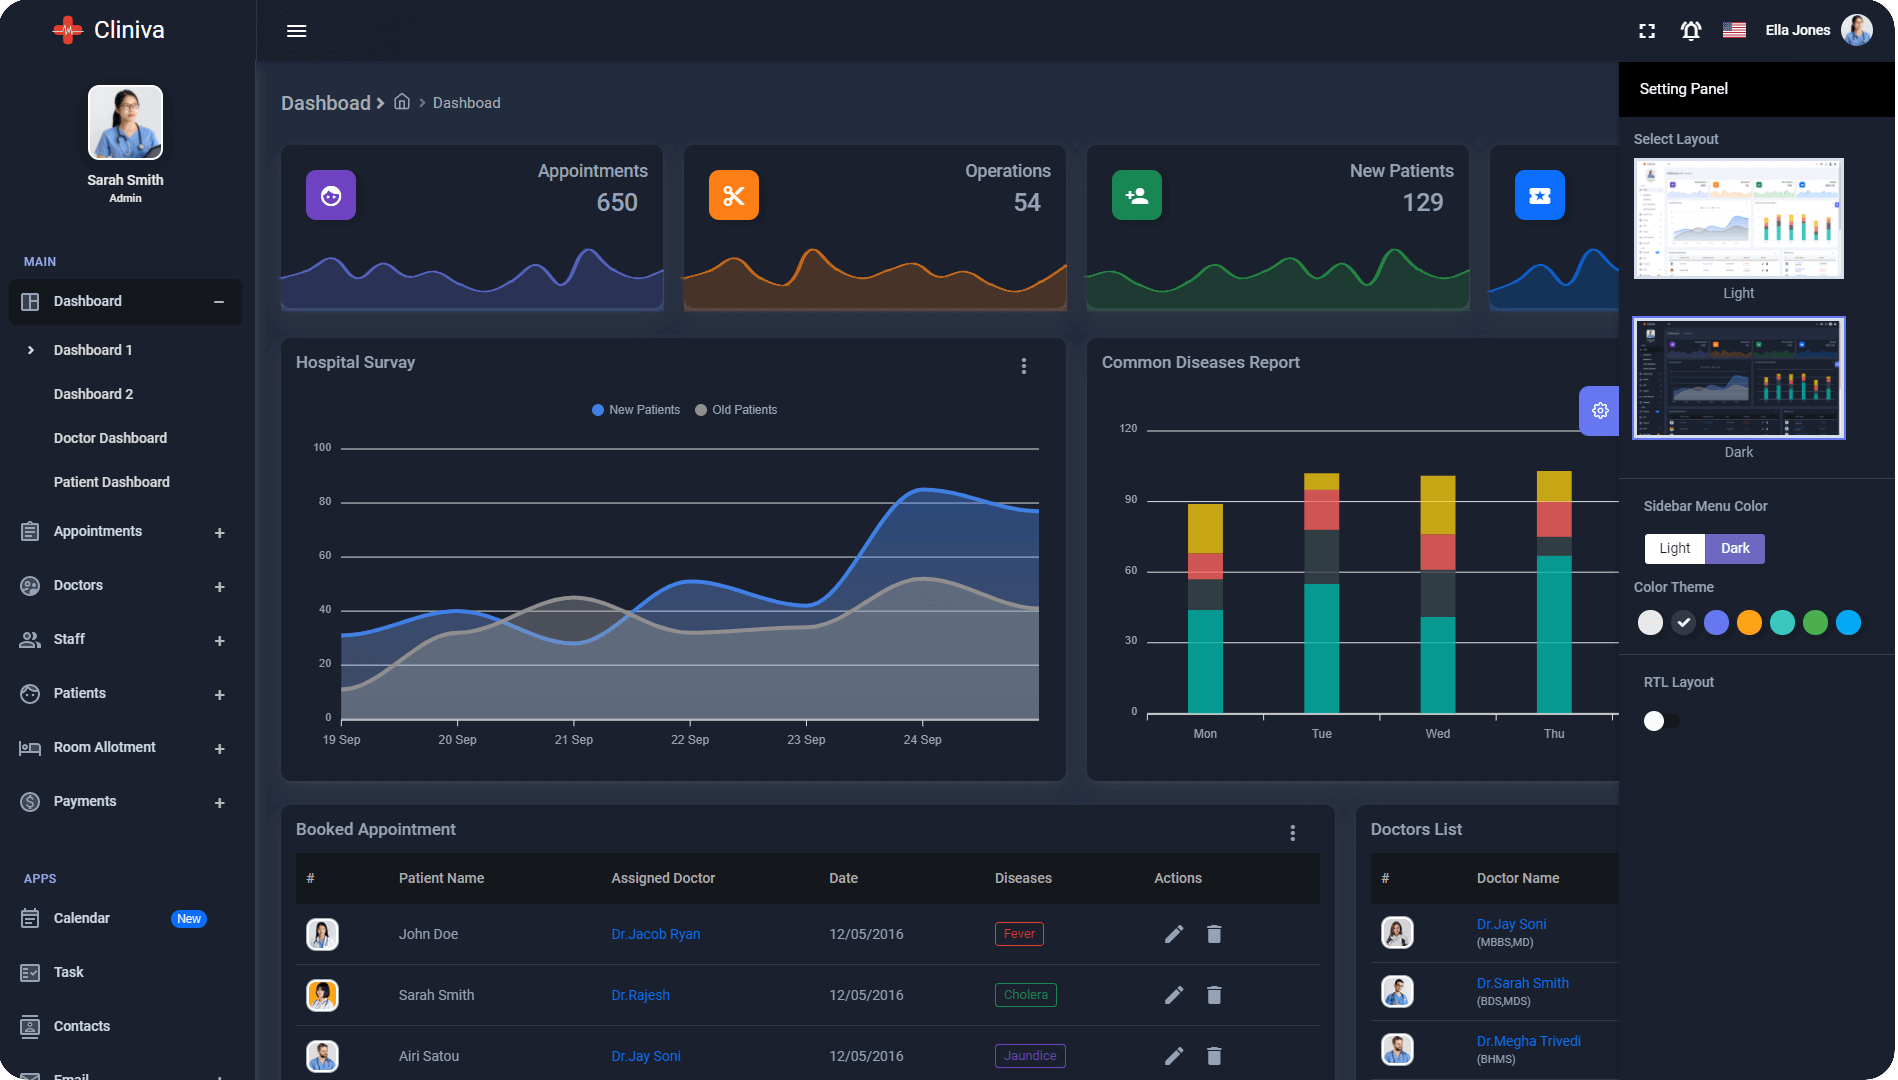
Task: Click the Calendar sidebar icon
Action: point(30,918)
